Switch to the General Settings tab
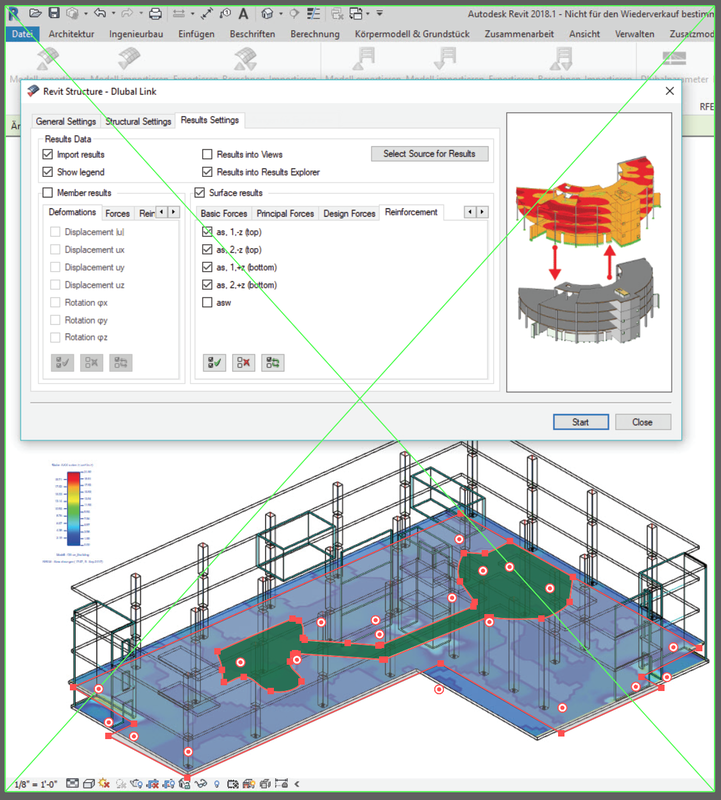This screenshot has width=721, height=800. [x=66, y=121]
